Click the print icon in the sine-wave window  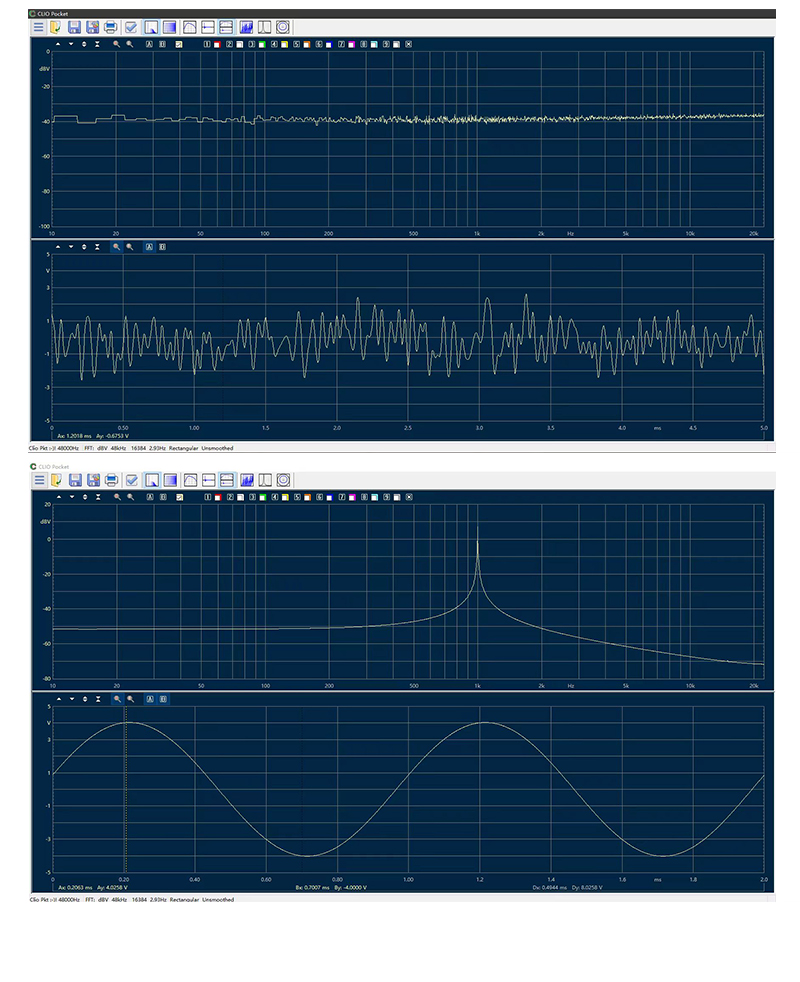[112, 480]
